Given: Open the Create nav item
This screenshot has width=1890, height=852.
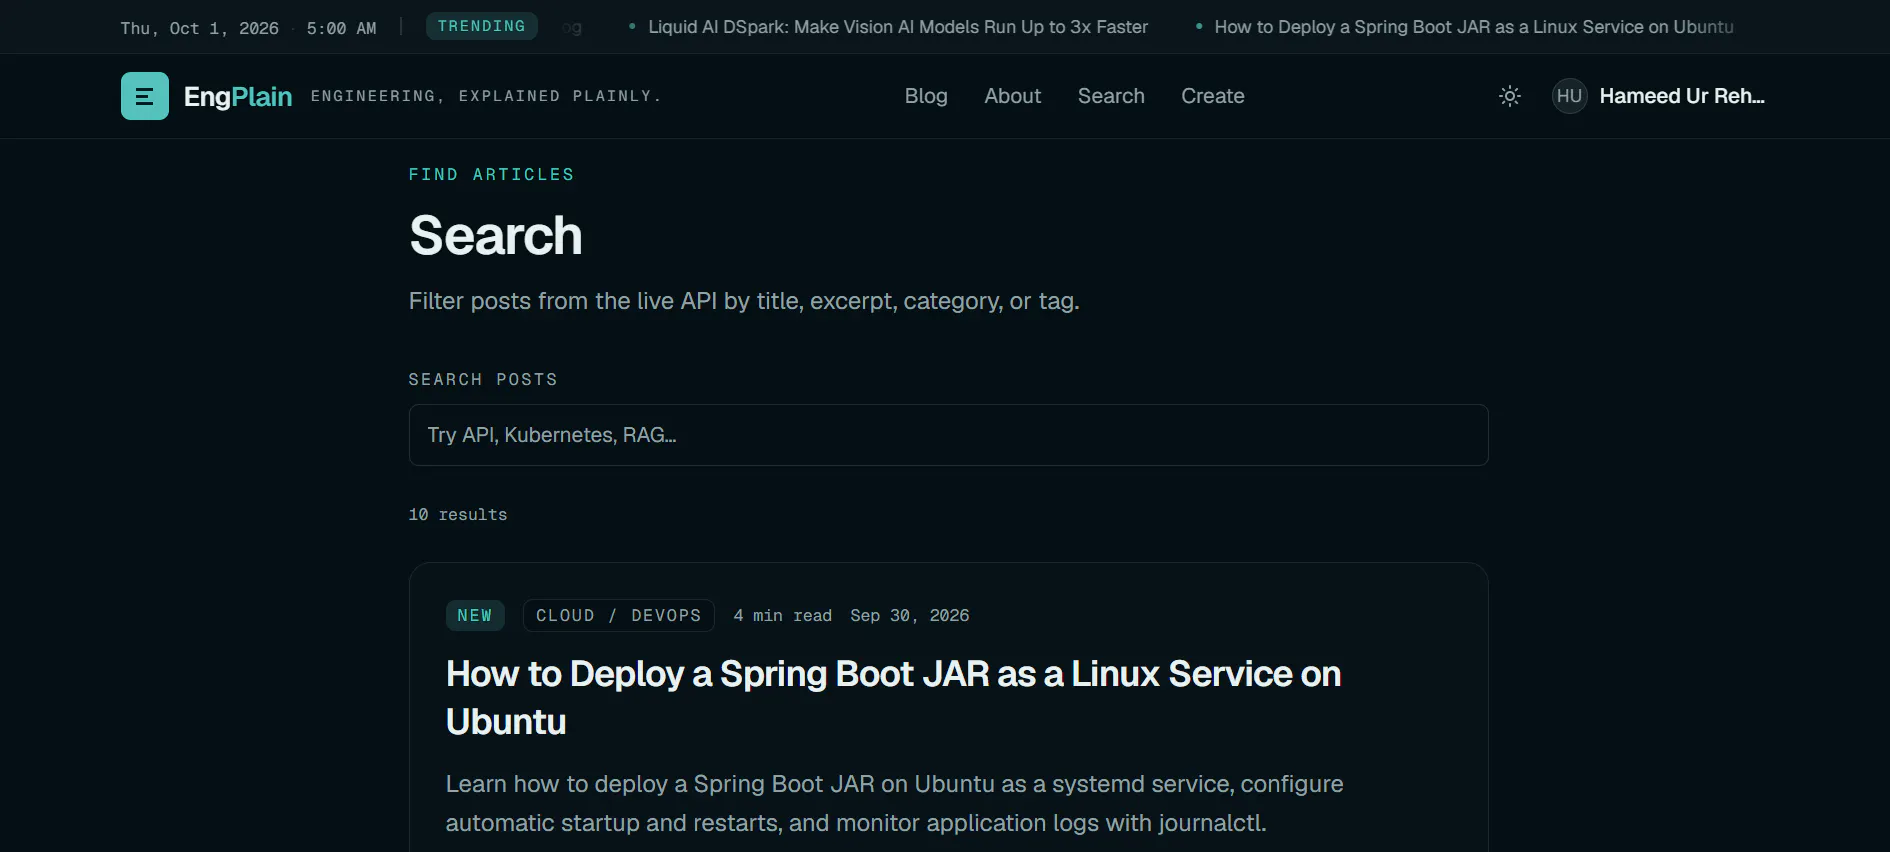Looking at the screenshot, I should [x=1212, y=96].
